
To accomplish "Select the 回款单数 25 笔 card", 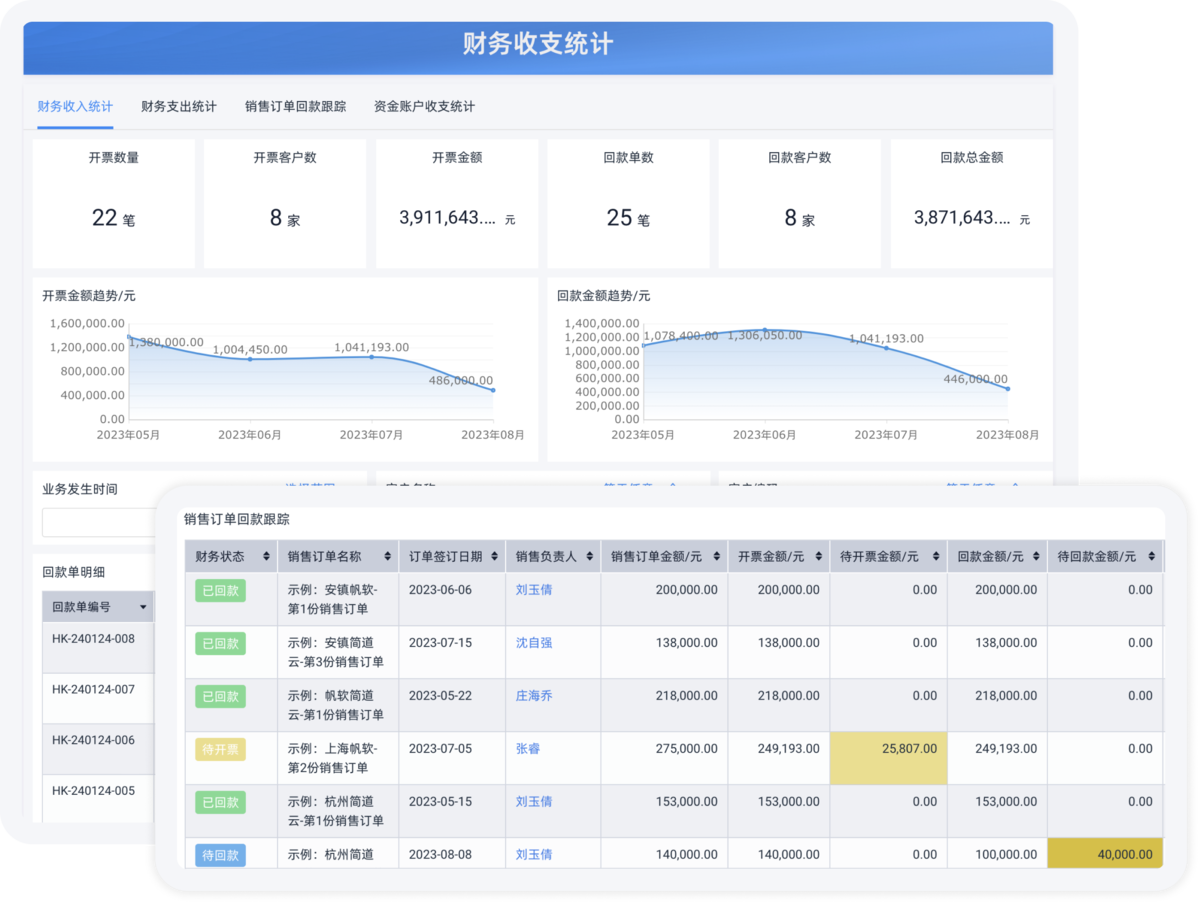I will (628, 204).
